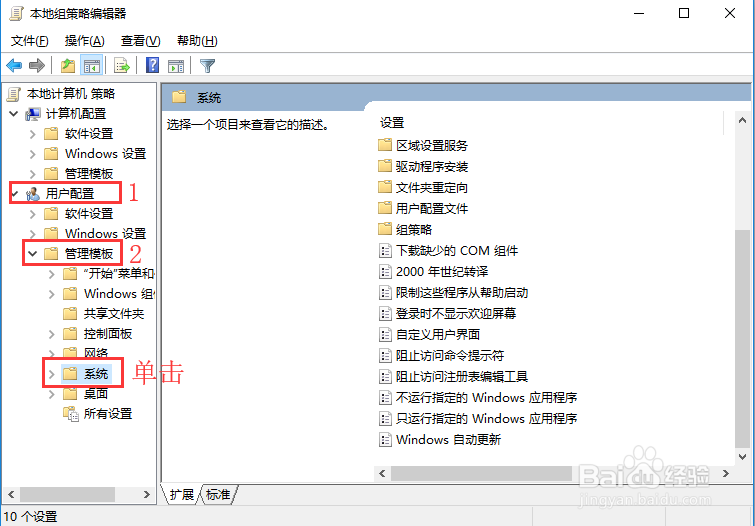Toggle the Show/Hide action pane icon
The height and width of the screenshot is (526, 755).
(176, 66)
